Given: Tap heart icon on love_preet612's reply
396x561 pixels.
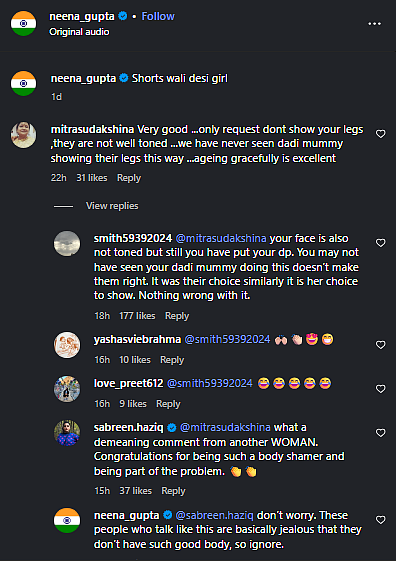Looking at the screenshot, I should [x=380, y=389].
